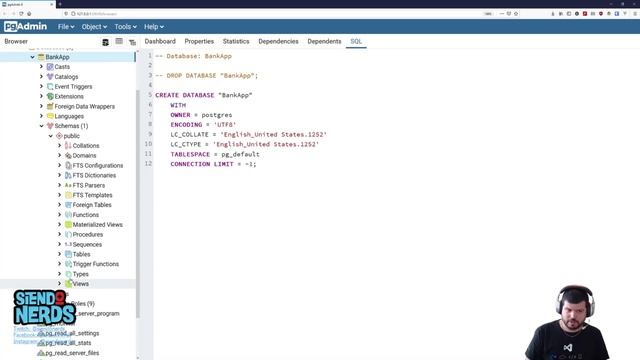Screen dimensions: 640x360
Task: Collapse the public schema node
Action: click(x=51, y=136)
